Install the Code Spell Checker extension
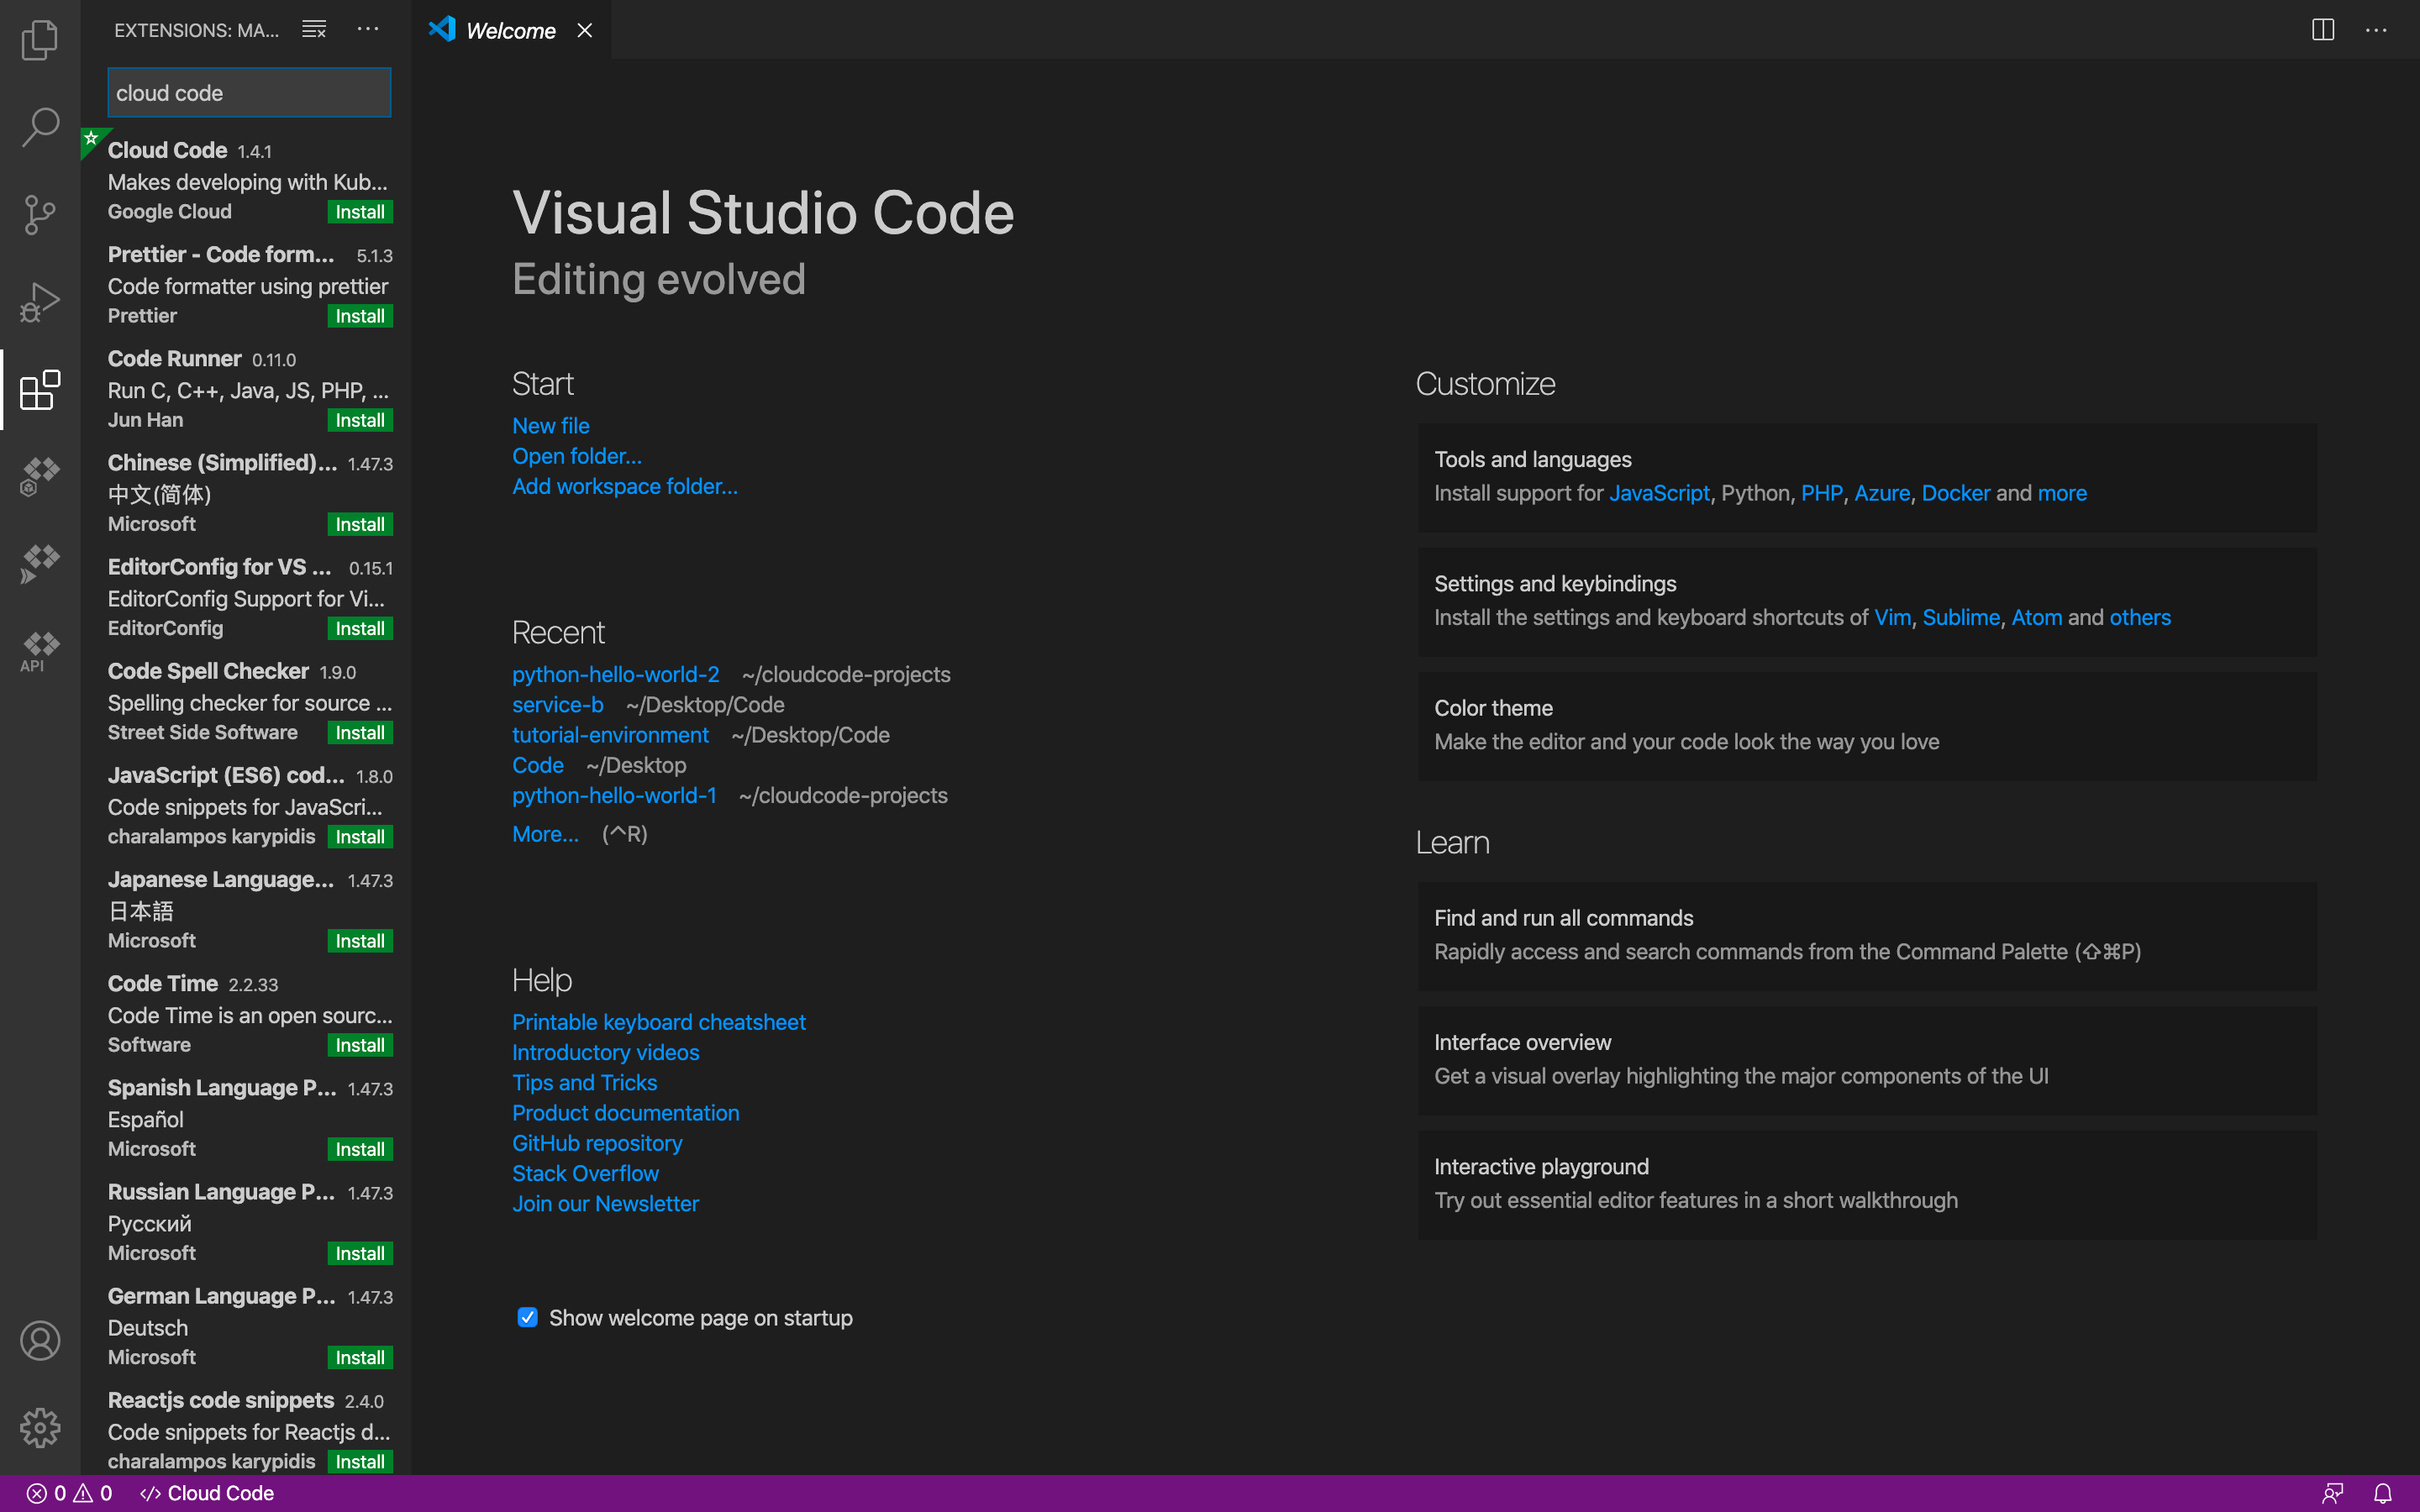 360,732
